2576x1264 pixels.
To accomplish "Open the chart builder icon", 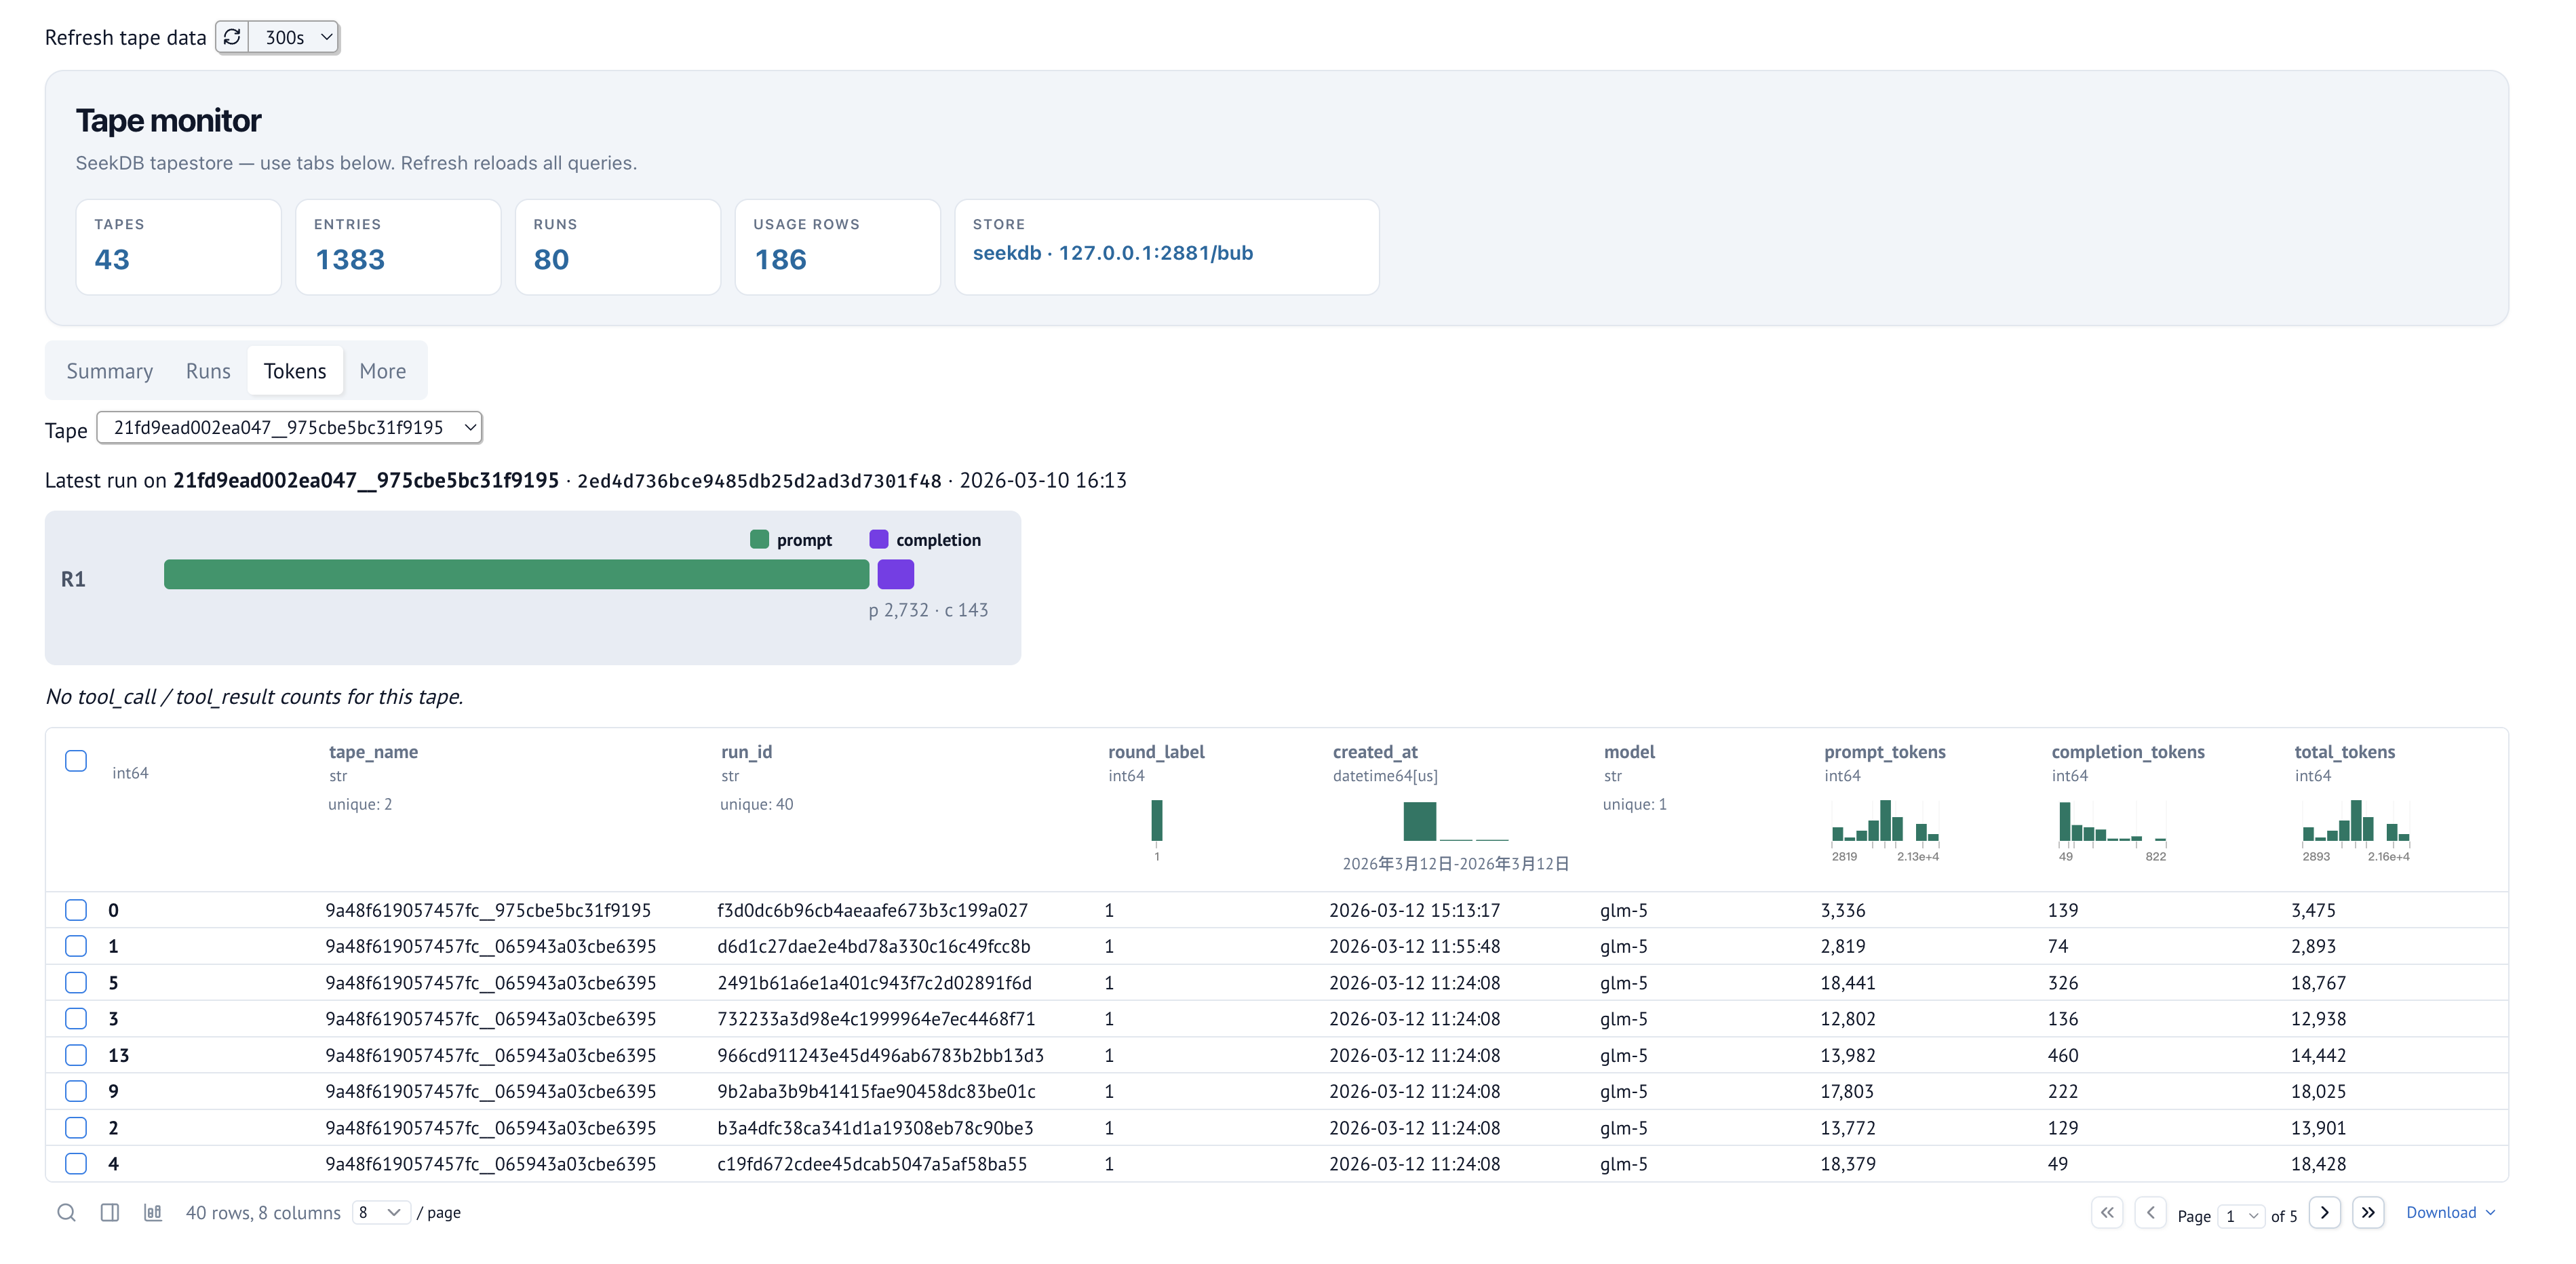I will pos(153,1212).
